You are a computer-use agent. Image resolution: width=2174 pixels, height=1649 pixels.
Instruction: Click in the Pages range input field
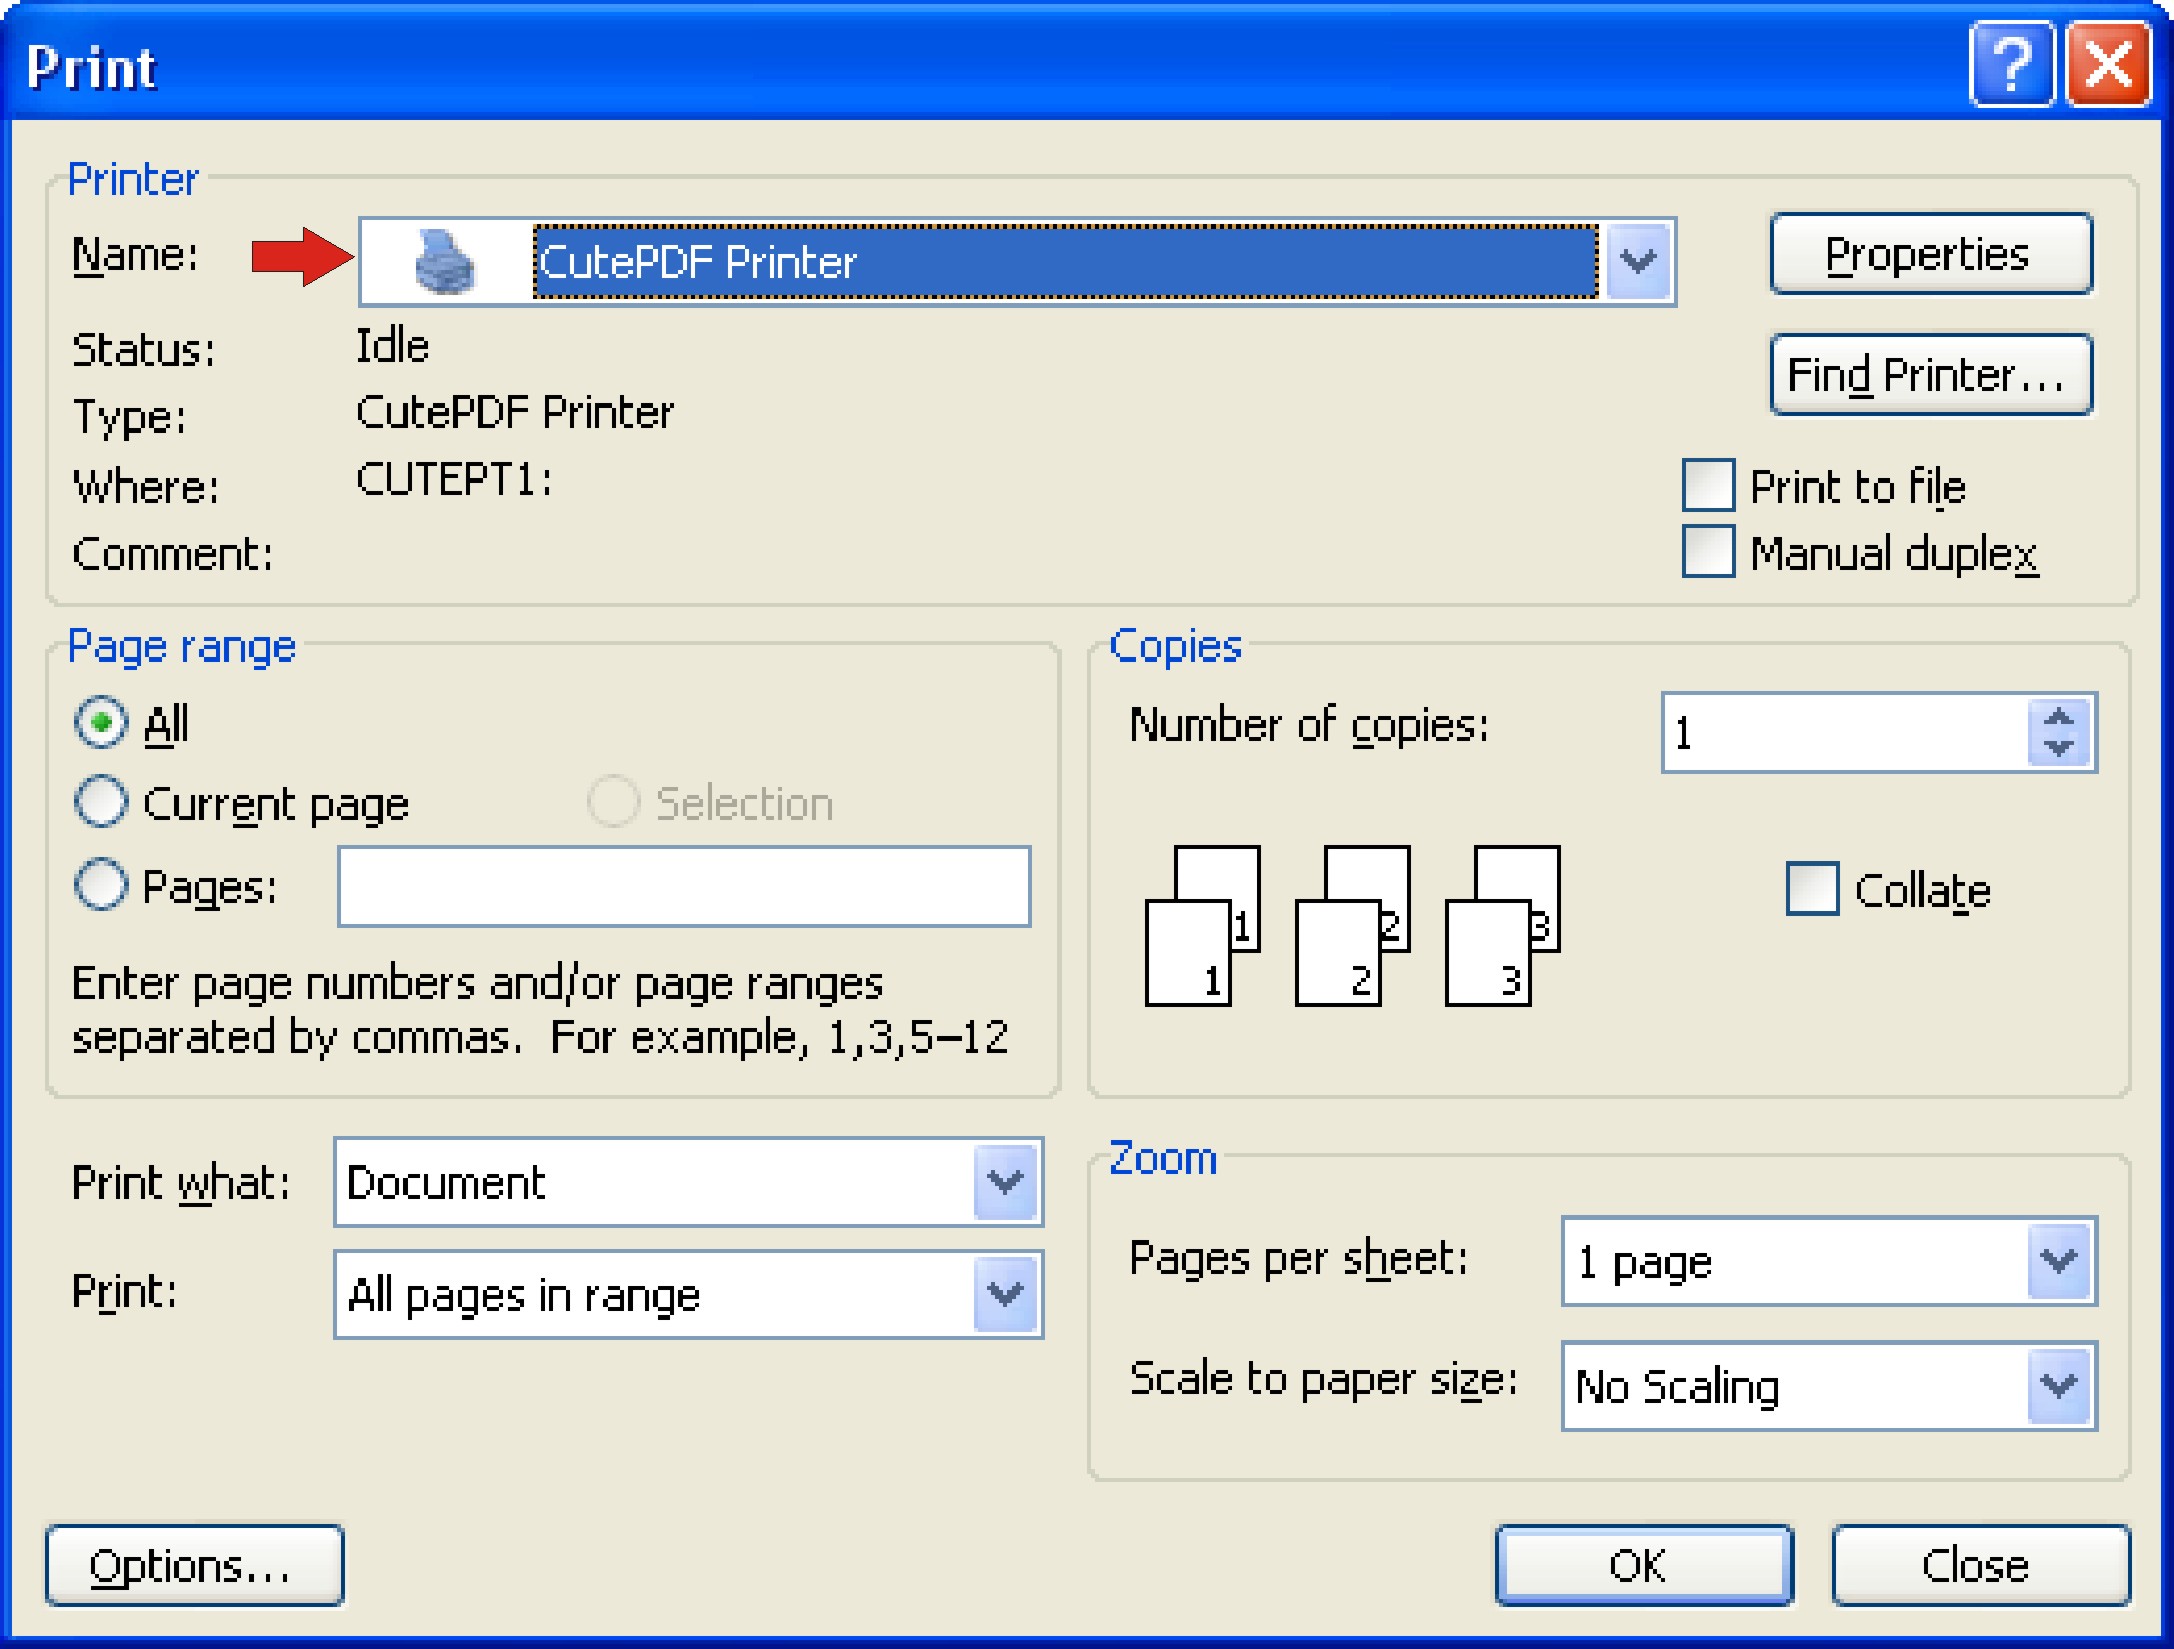point(684,887)
